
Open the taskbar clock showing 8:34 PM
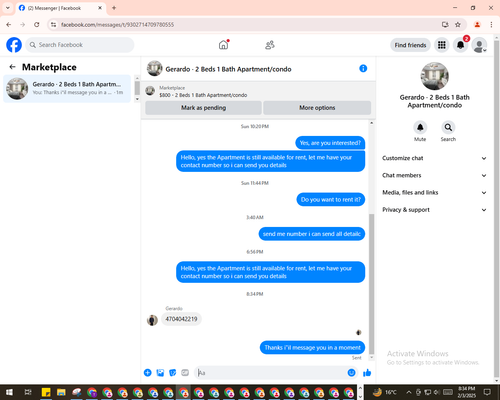[466, 392]
